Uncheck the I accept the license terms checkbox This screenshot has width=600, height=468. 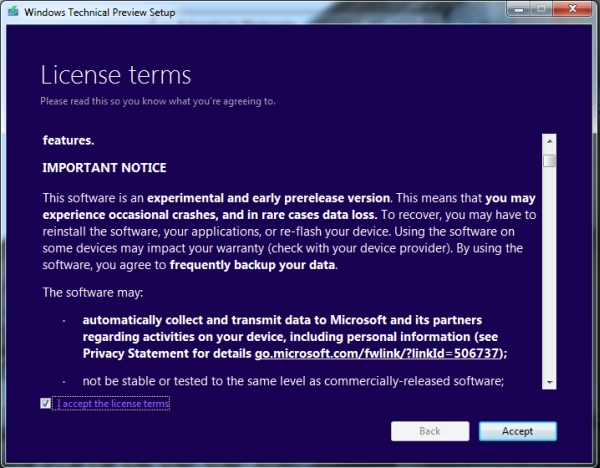[46, 403]
